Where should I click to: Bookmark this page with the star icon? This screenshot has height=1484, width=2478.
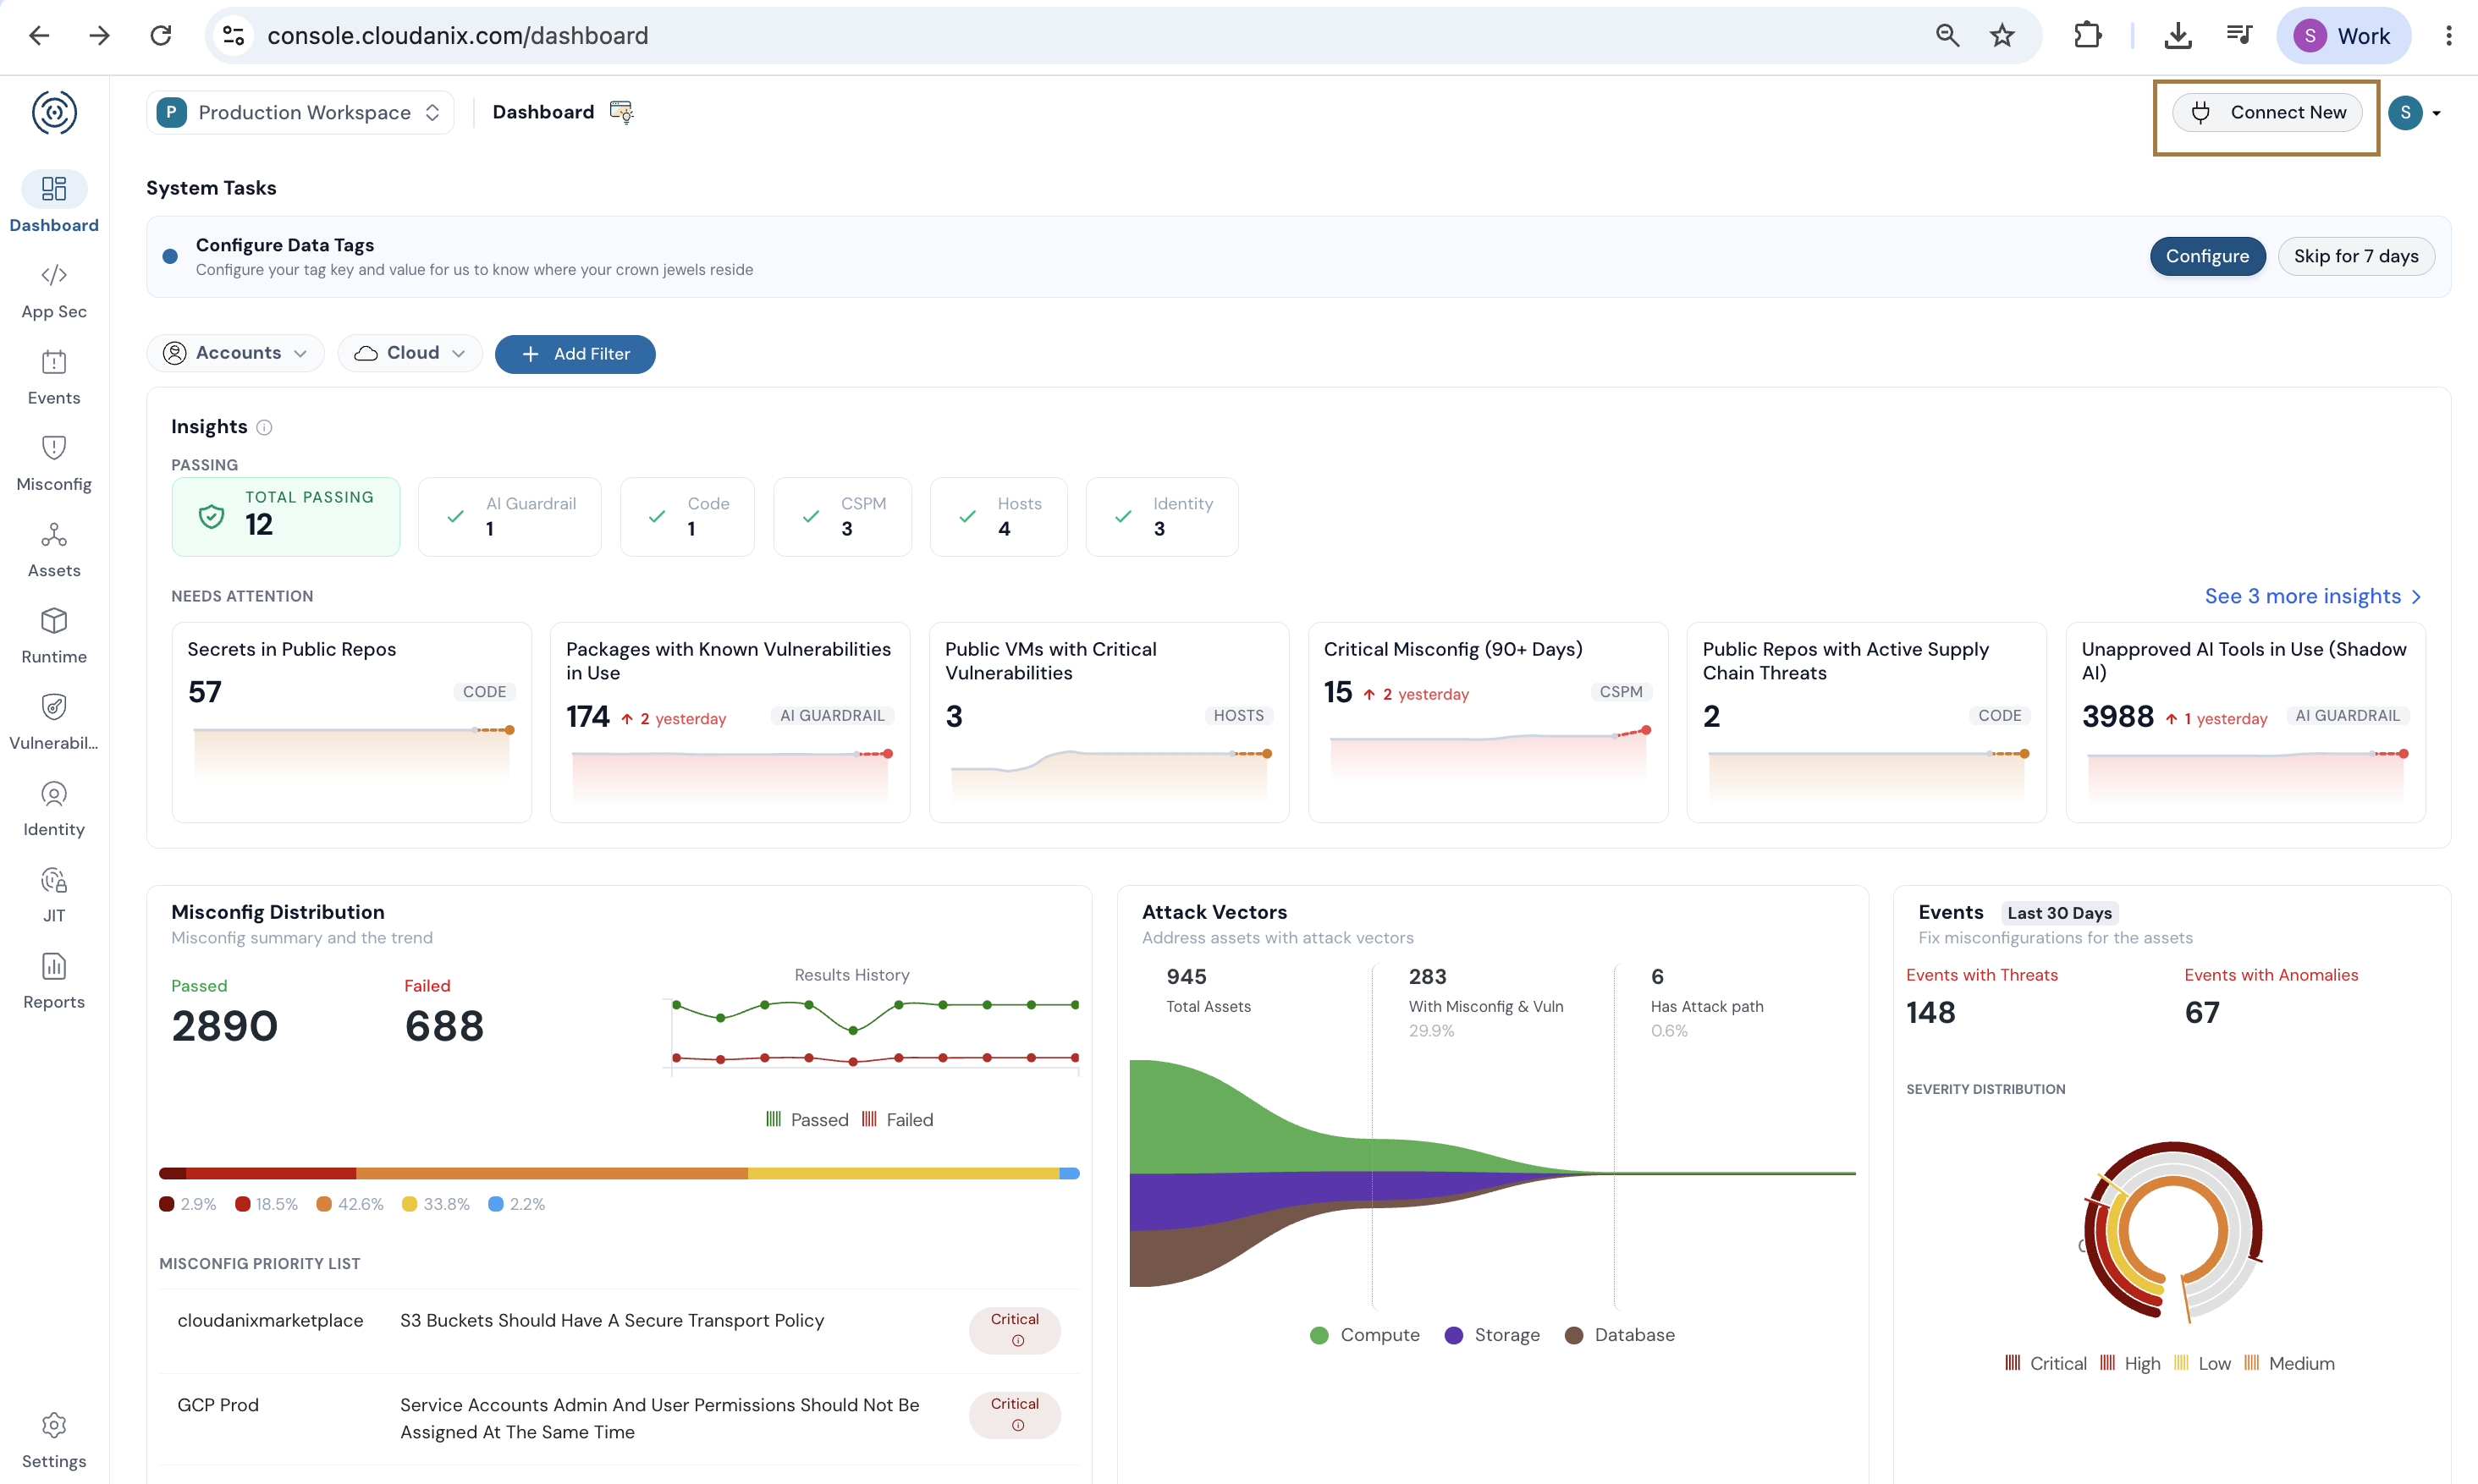(2002, 36)
